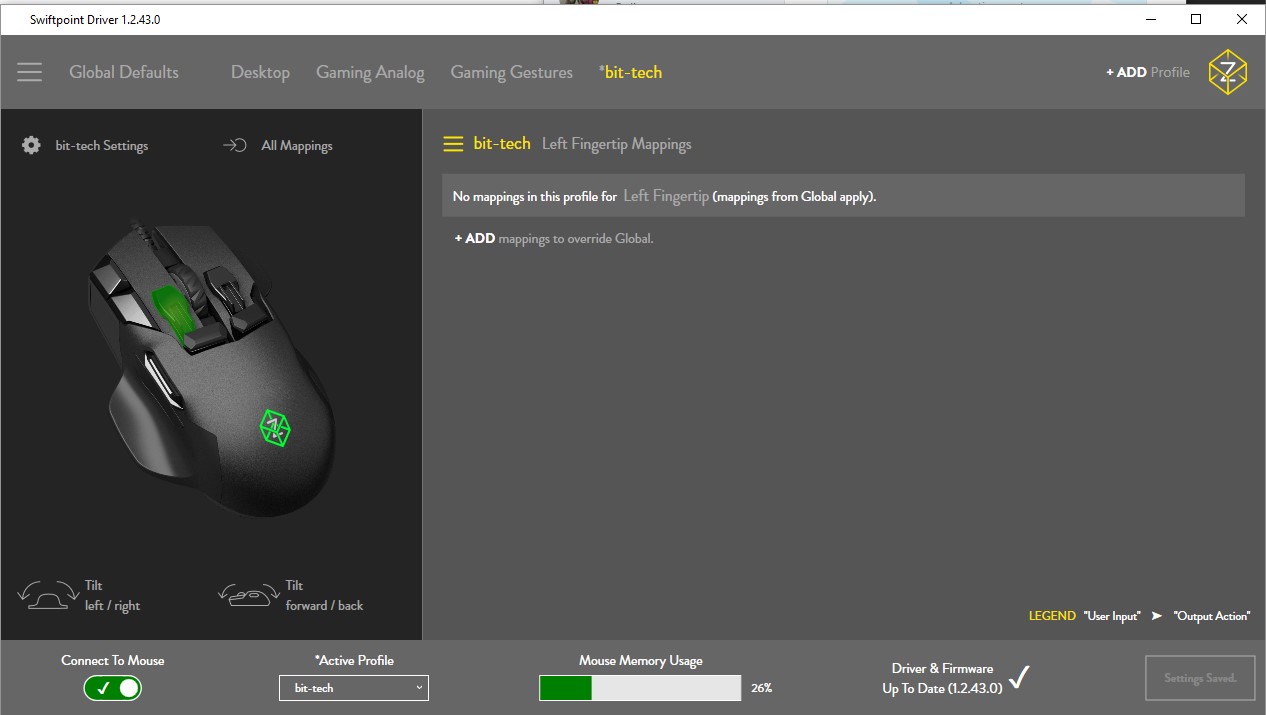
Task: Click the All Mappings arrow icon
Action: click(x=235, y=145)
